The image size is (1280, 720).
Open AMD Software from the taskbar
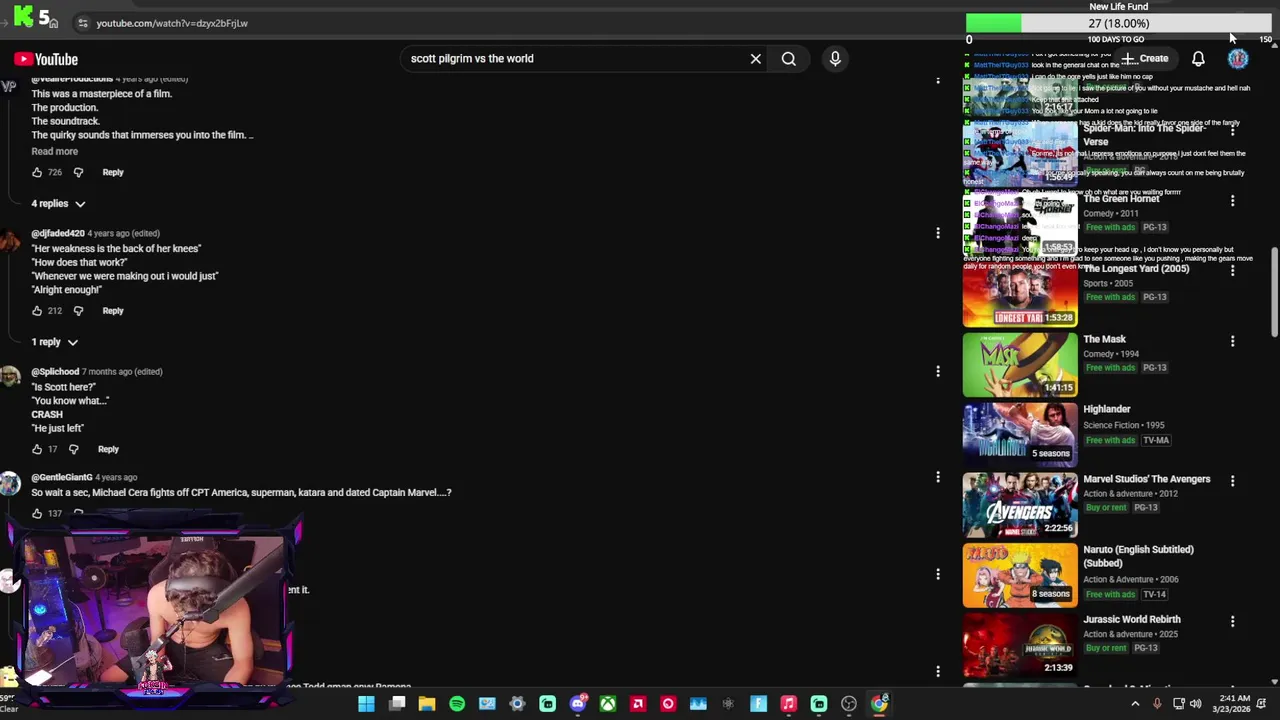click(x=638, y=704)
